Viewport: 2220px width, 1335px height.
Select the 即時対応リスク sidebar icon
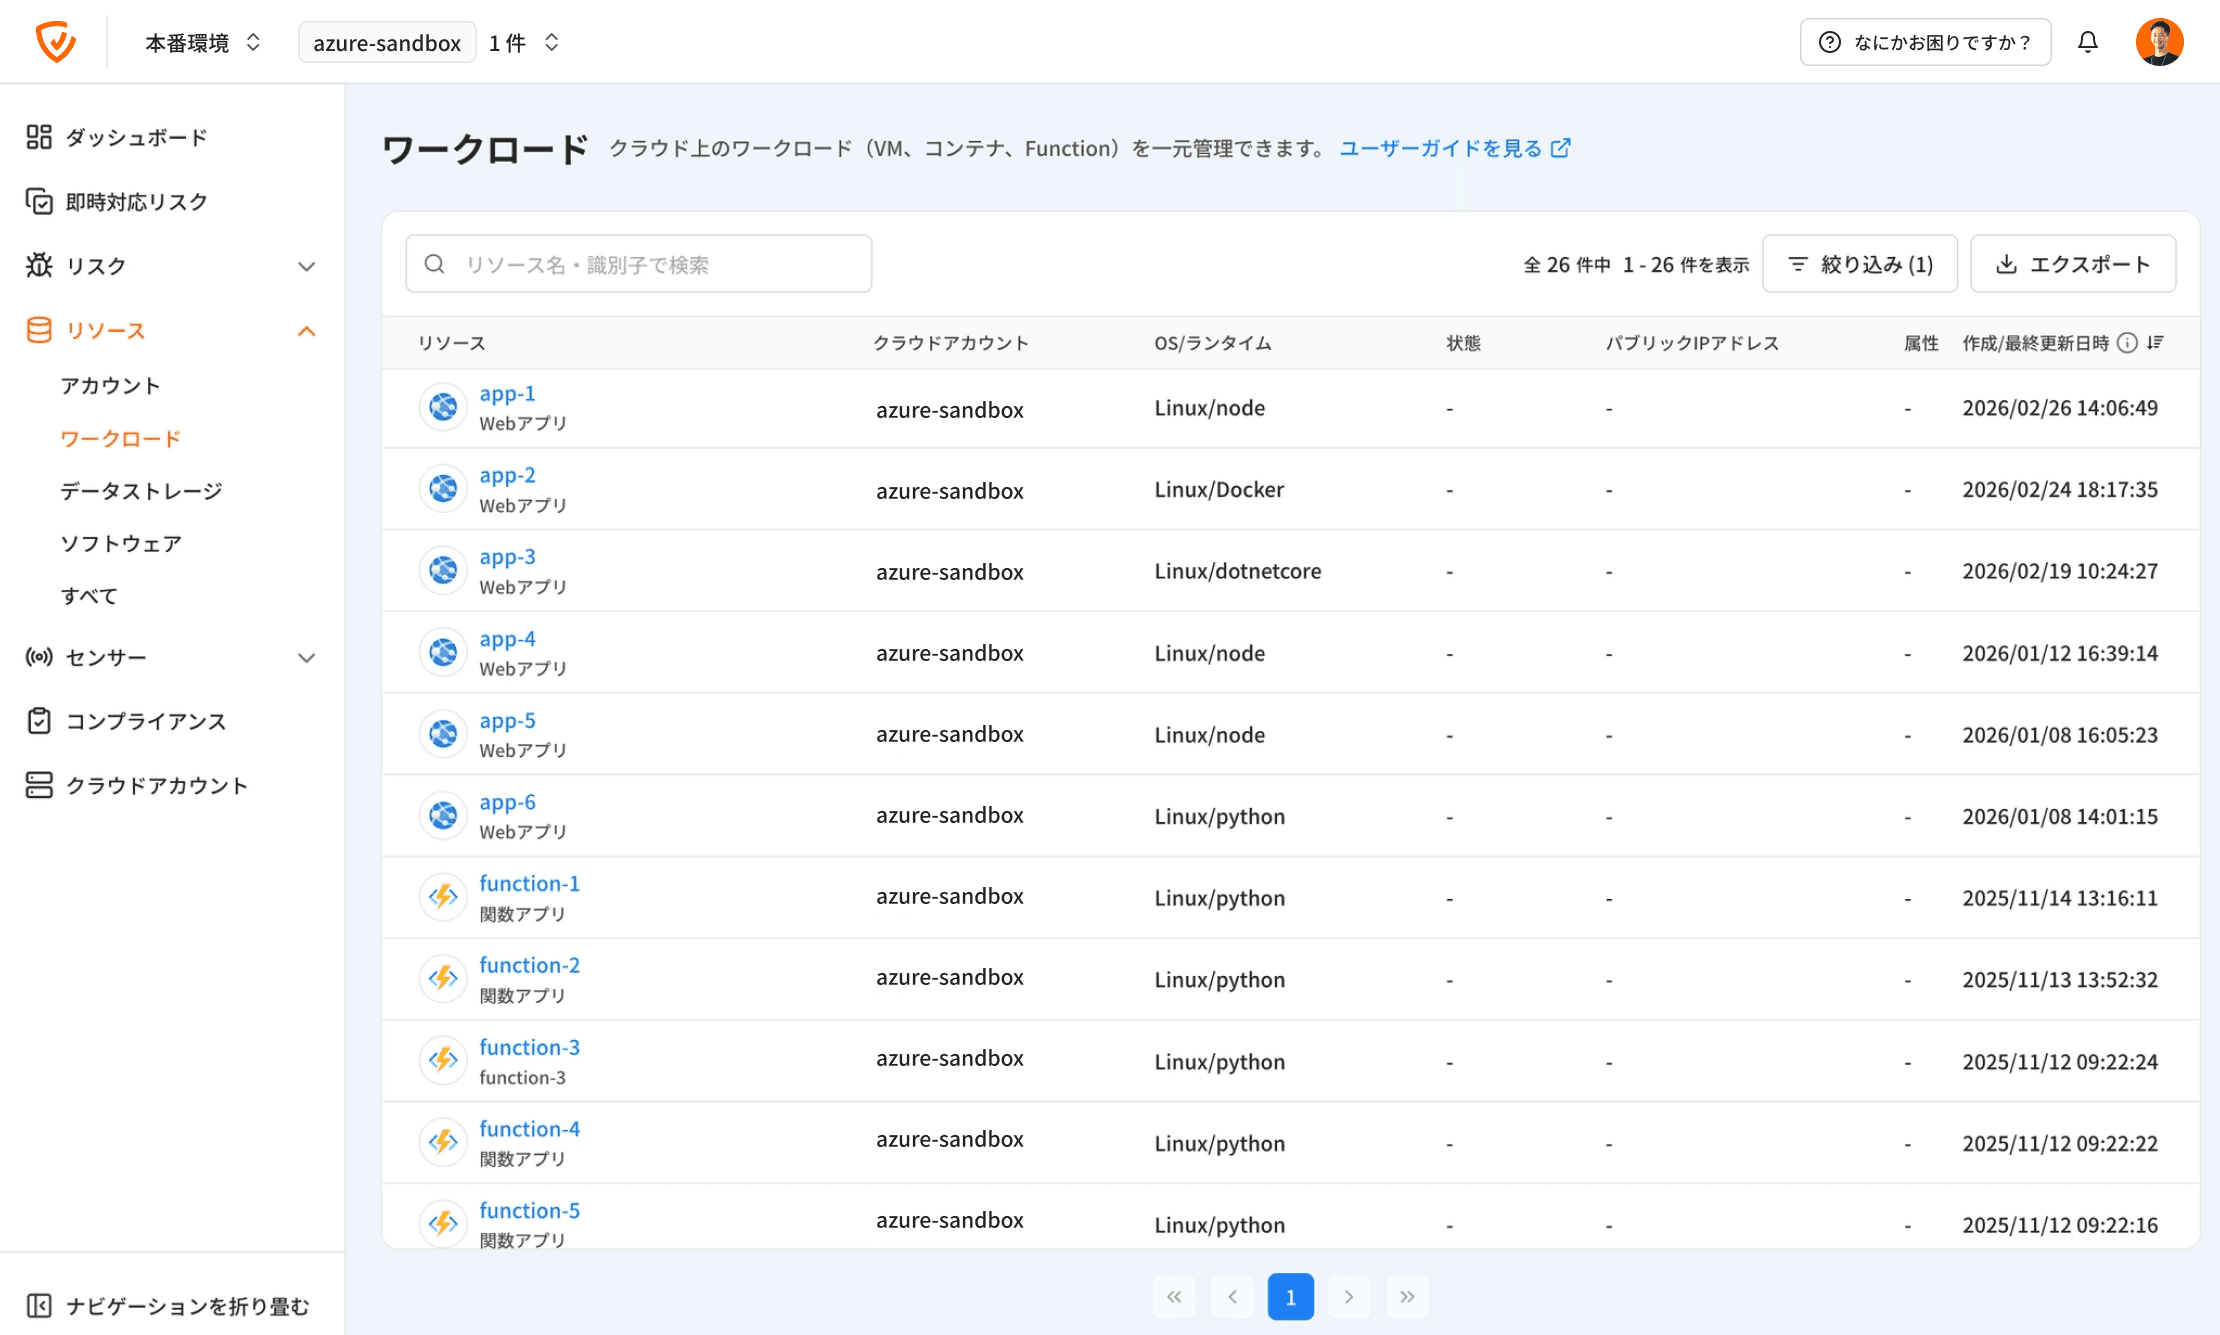click(x=39, y=201)
